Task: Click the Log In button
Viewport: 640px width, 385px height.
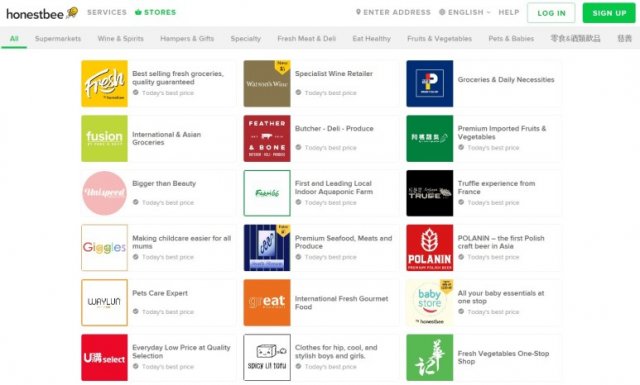Action: pyautogui.click(x=551, y=13)
